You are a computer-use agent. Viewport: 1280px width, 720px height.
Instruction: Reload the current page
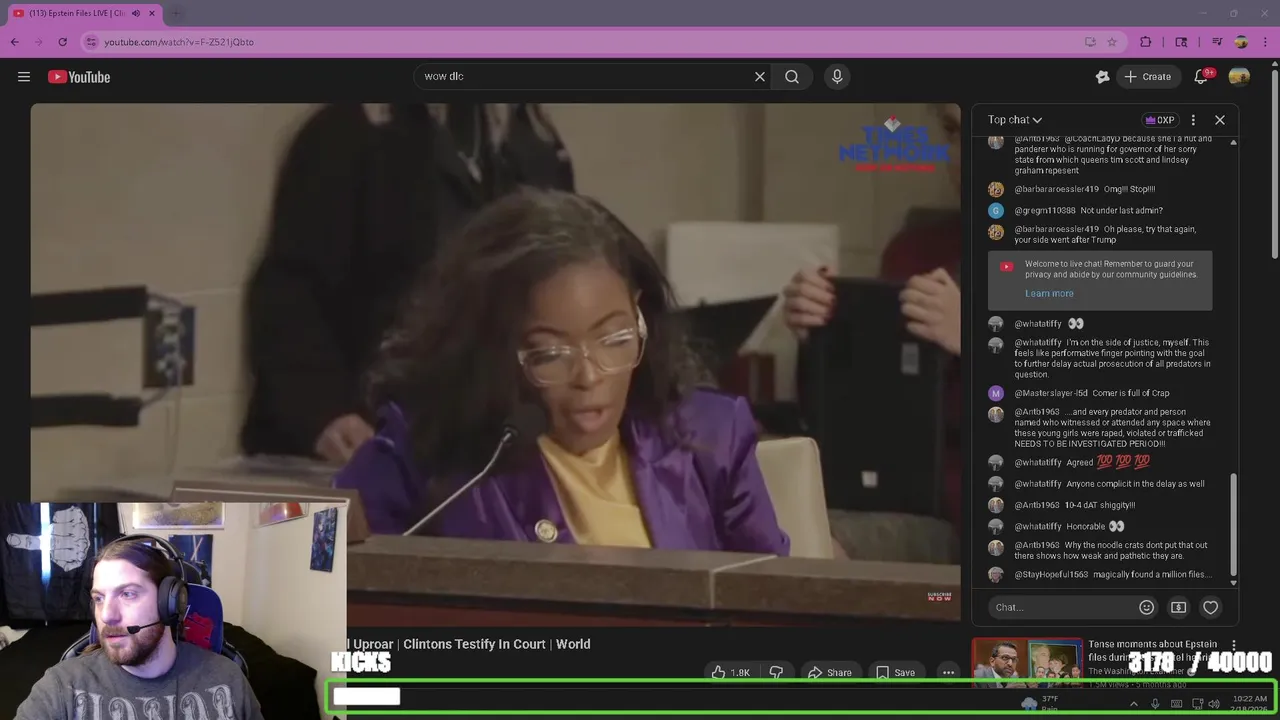(63, 42)
